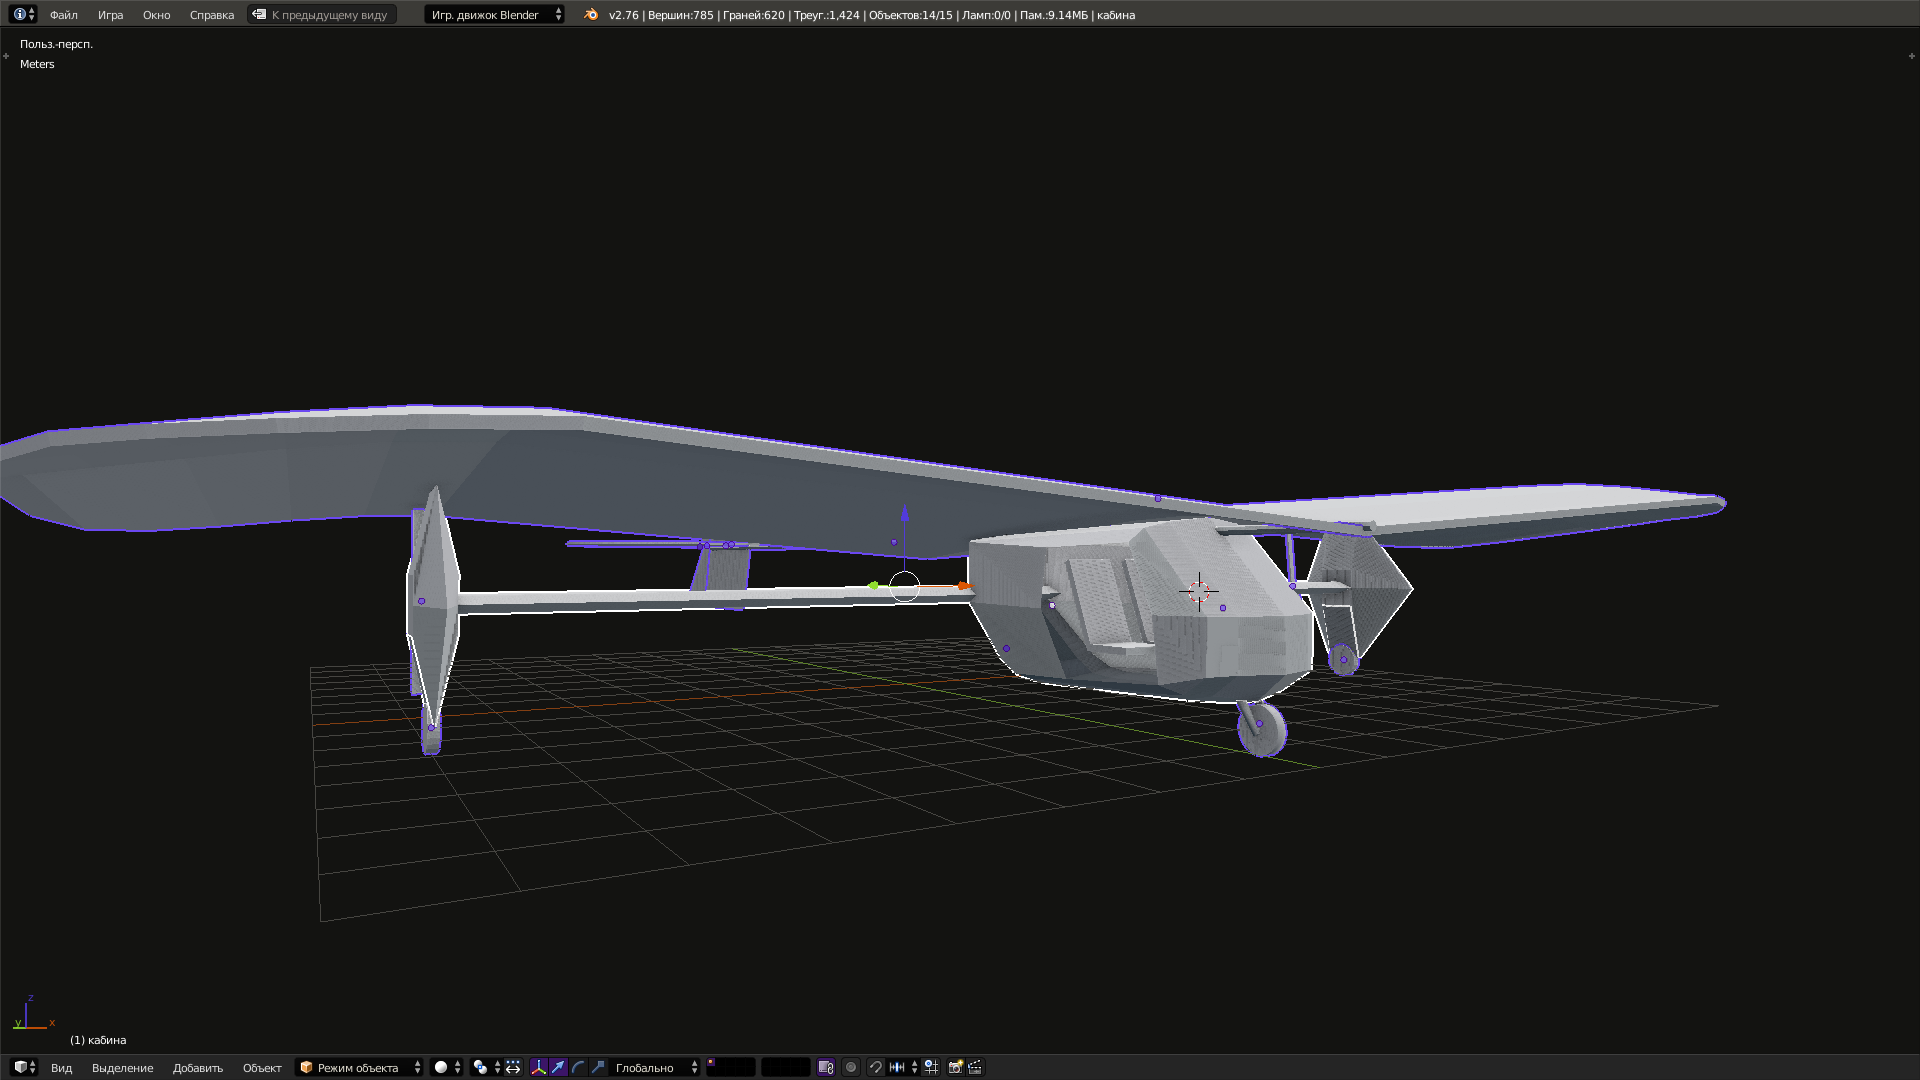The width and height of the screenshot is (1920, 1080).
Task: Open the Игр. движок Blender engine selector
Action: coord(494,14)
